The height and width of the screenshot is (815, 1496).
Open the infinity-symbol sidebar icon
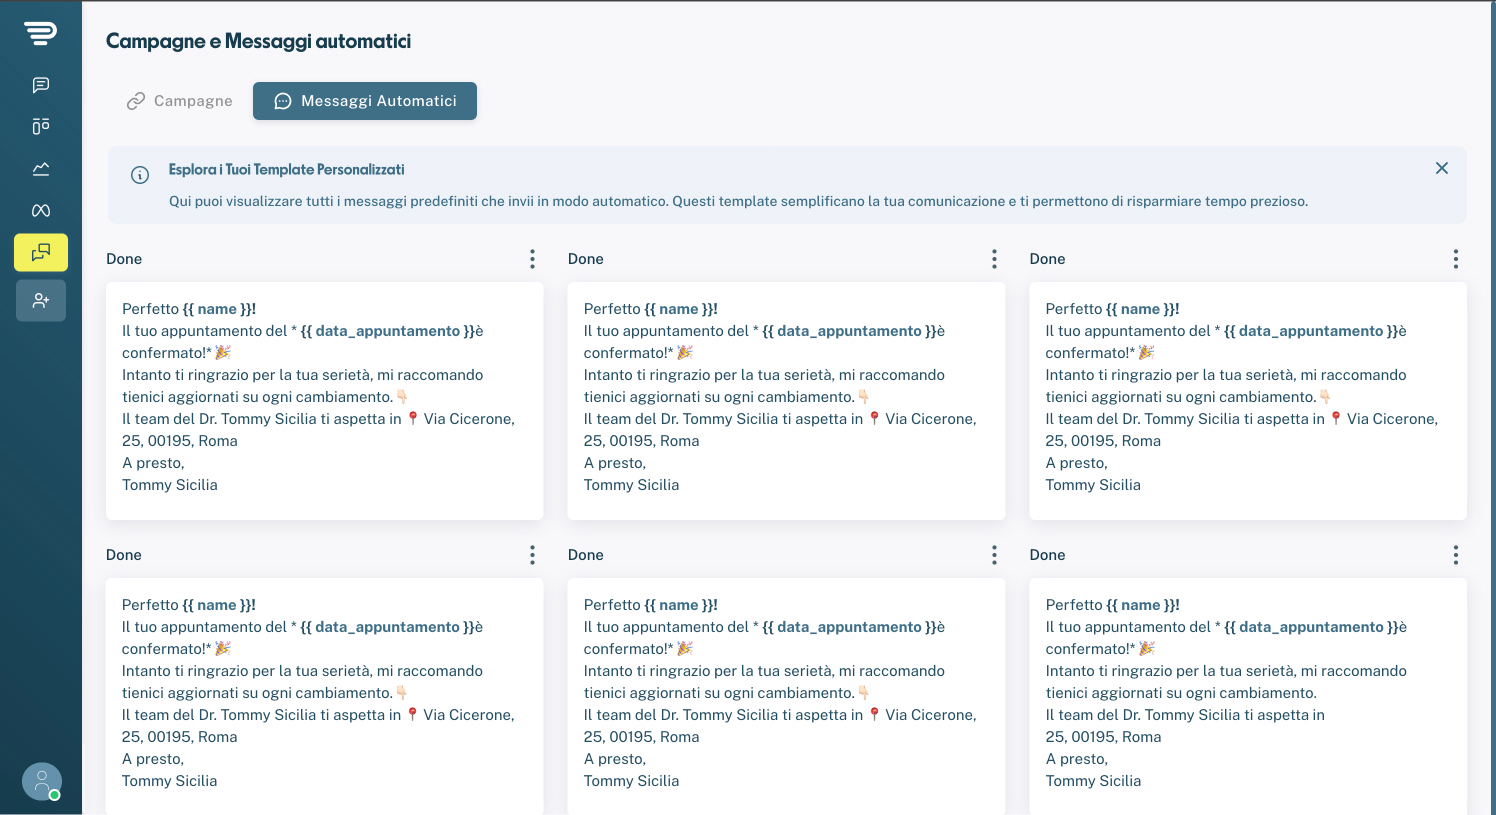[x=41, y=210]
